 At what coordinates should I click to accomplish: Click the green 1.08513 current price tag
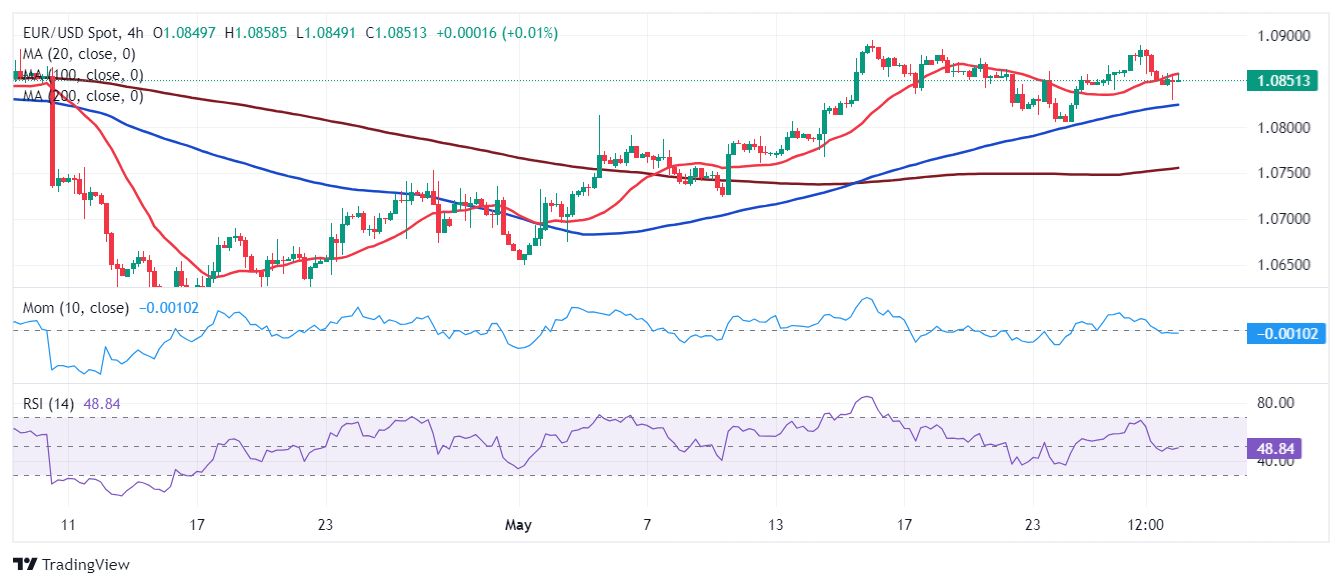pos(1286,81)
